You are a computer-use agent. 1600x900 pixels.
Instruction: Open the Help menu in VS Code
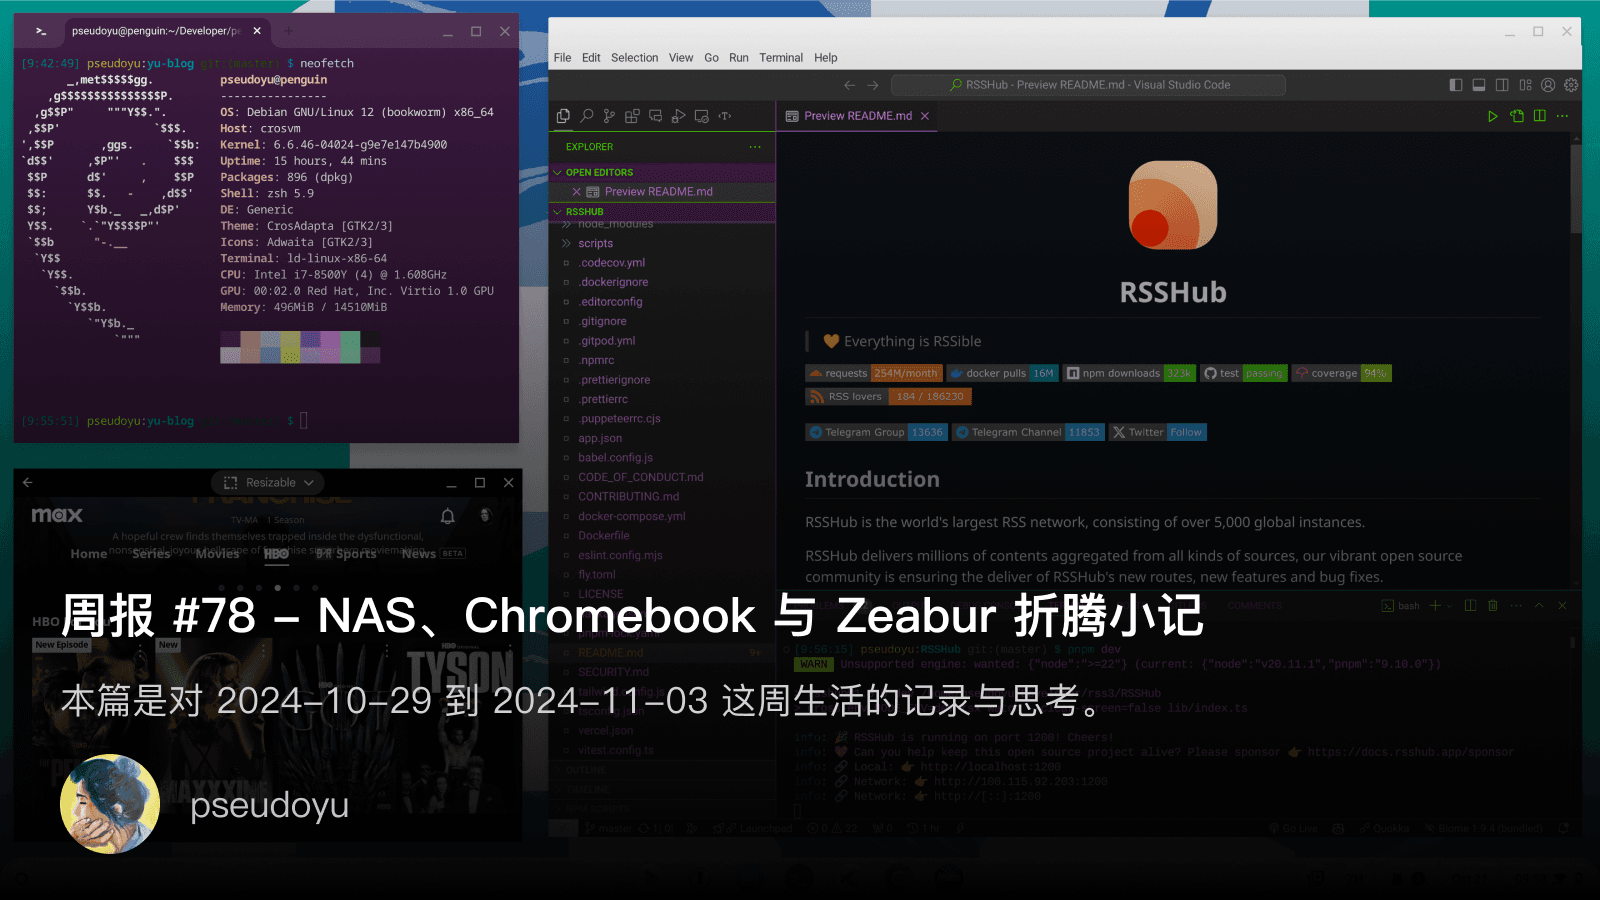point(826,58)
